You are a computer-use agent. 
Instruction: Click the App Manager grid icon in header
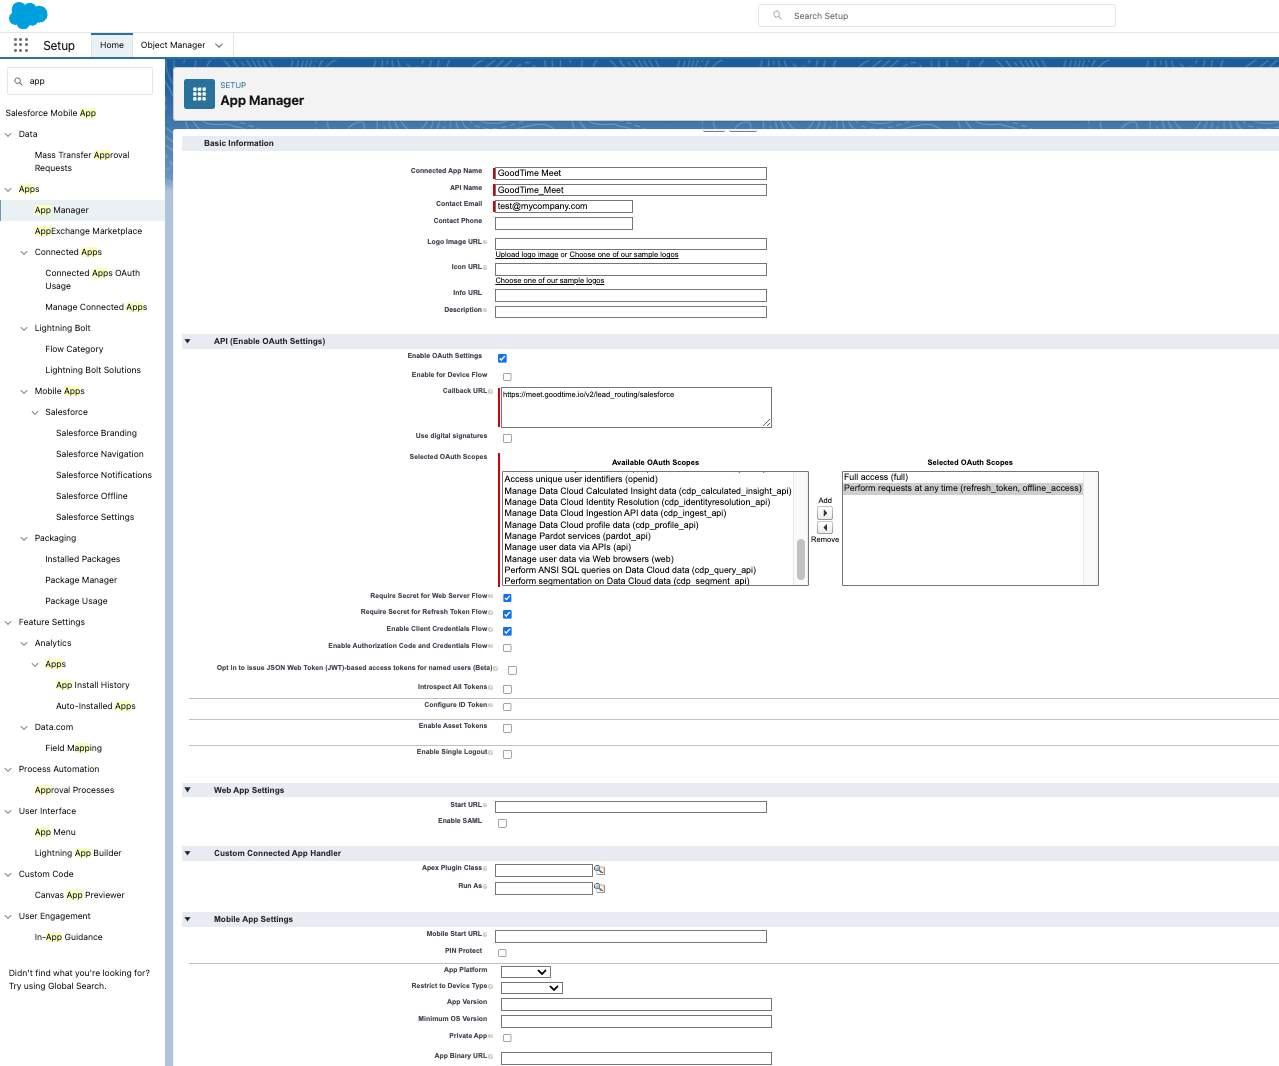pyautogui.click(x=199, y=94)
